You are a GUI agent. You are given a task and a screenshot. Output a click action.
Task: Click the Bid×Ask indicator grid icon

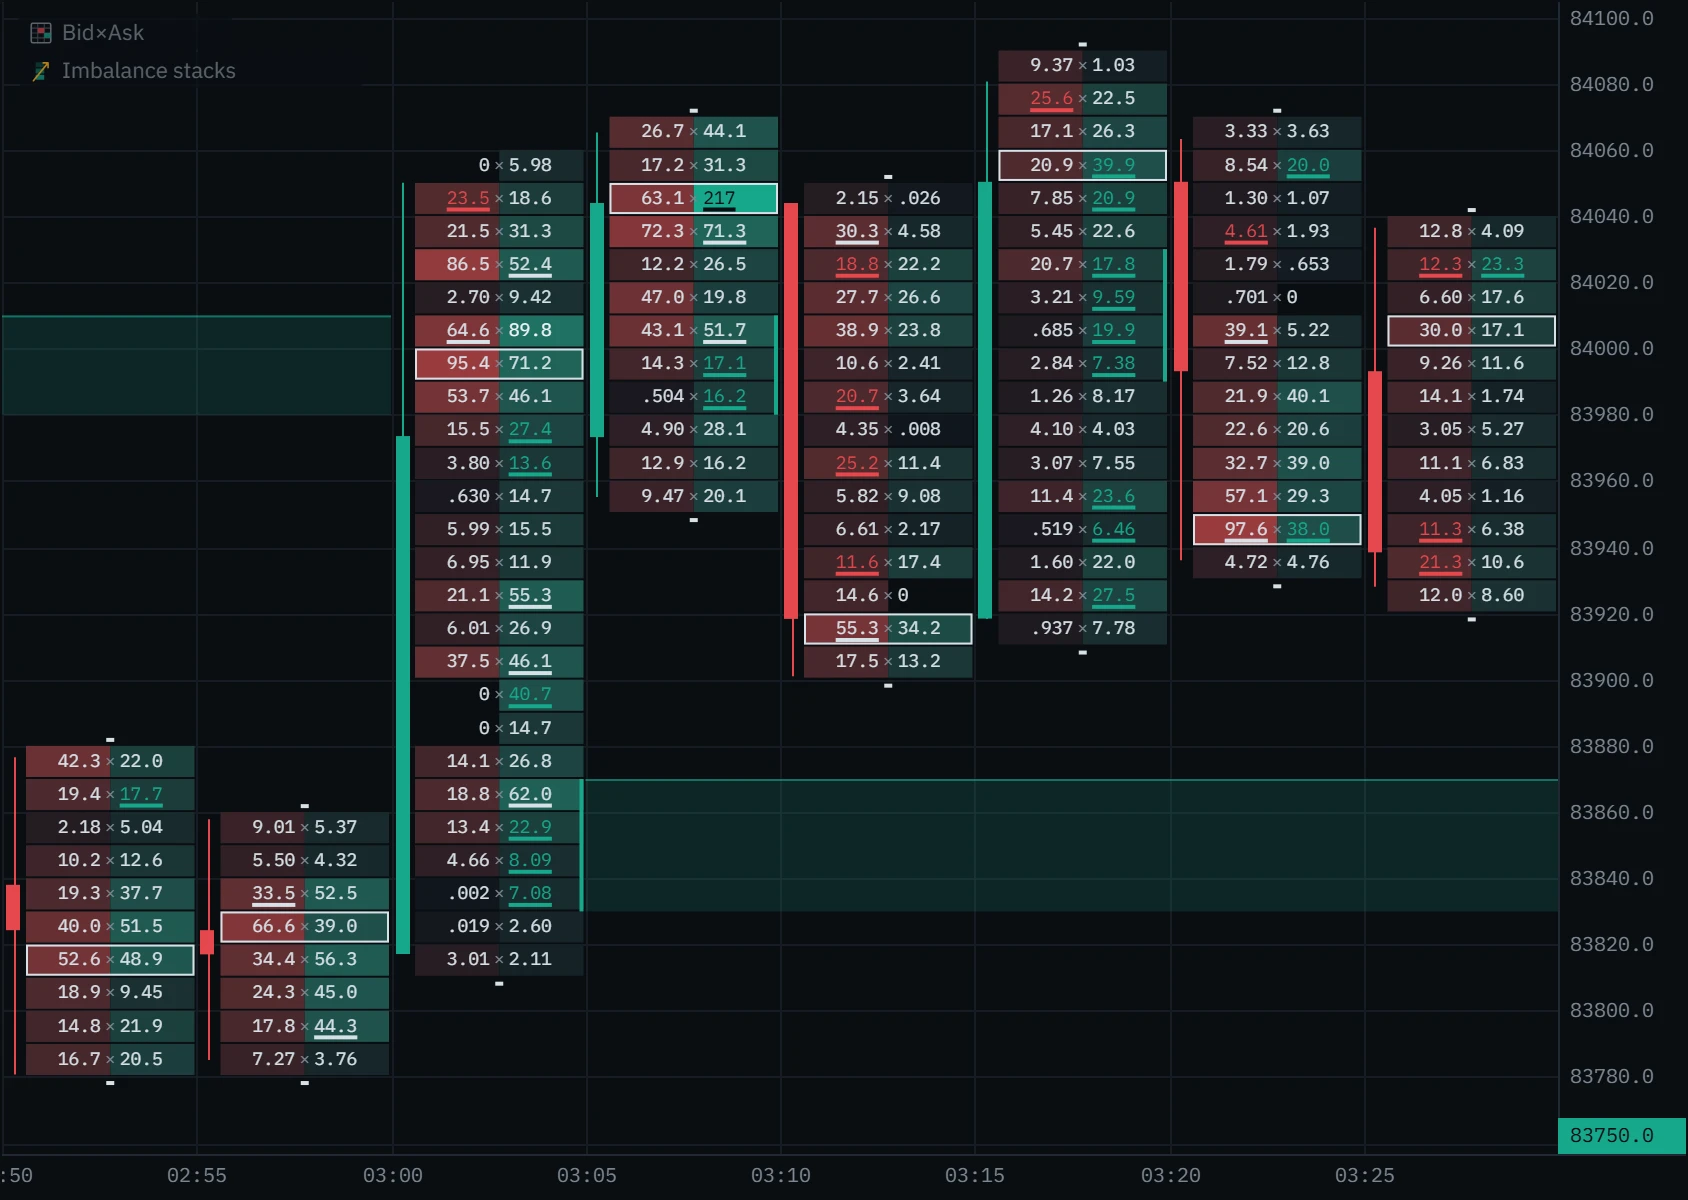(x=41, y=33)
